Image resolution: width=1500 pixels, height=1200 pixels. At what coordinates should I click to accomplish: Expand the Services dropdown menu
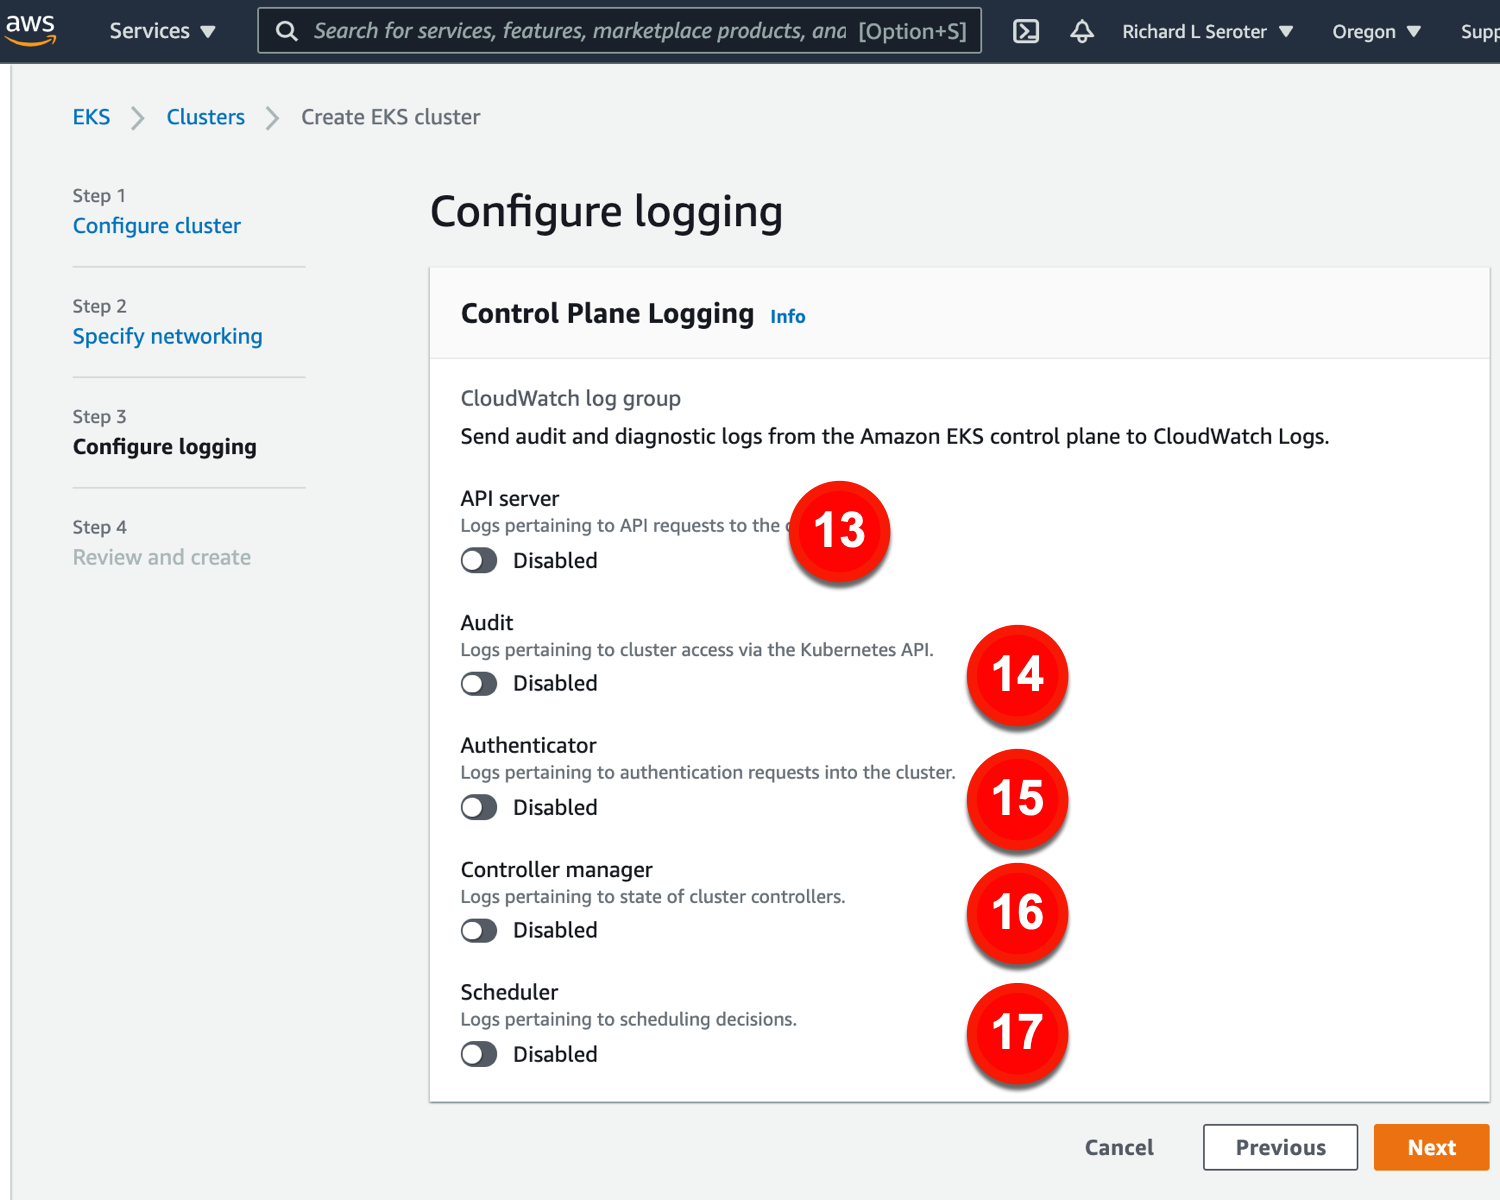[x=162, y=31]
